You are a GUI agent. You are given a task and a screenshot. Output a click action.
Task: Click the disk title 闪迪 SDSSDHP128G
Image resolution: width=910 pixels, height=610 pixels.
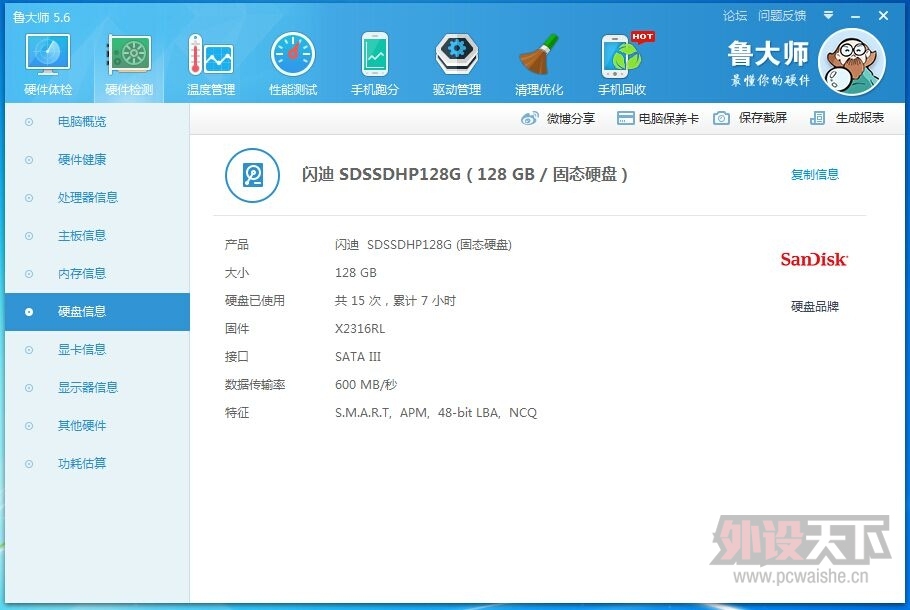click(464, 174)
